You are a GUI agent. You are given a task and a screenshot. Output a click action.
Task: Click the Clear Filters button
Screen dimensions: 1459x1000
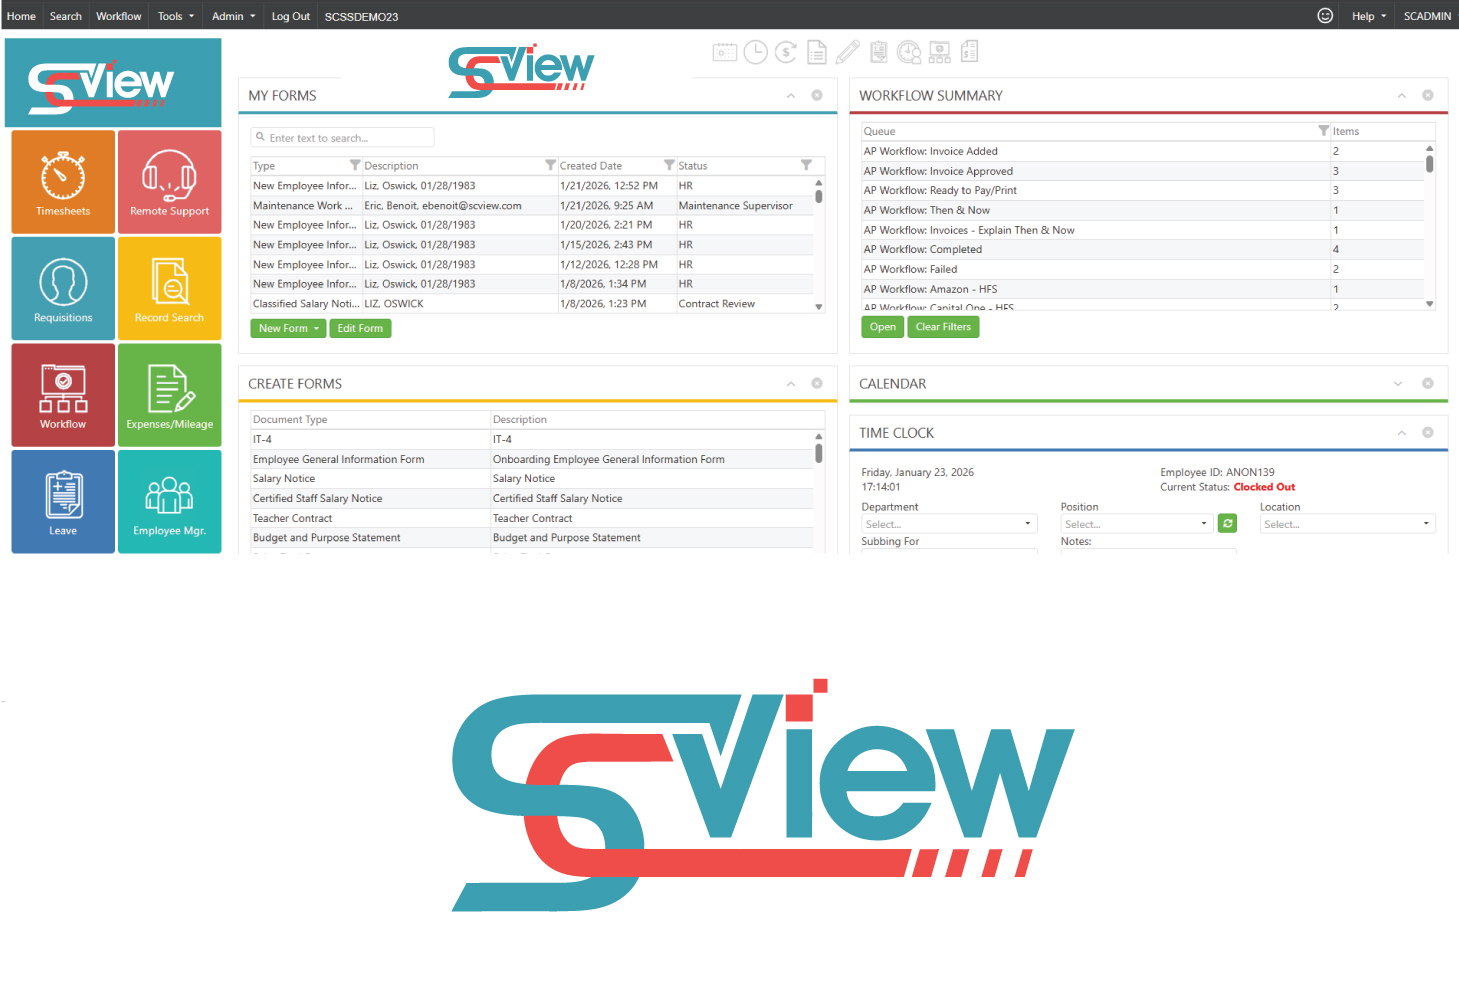coord(943,327)
